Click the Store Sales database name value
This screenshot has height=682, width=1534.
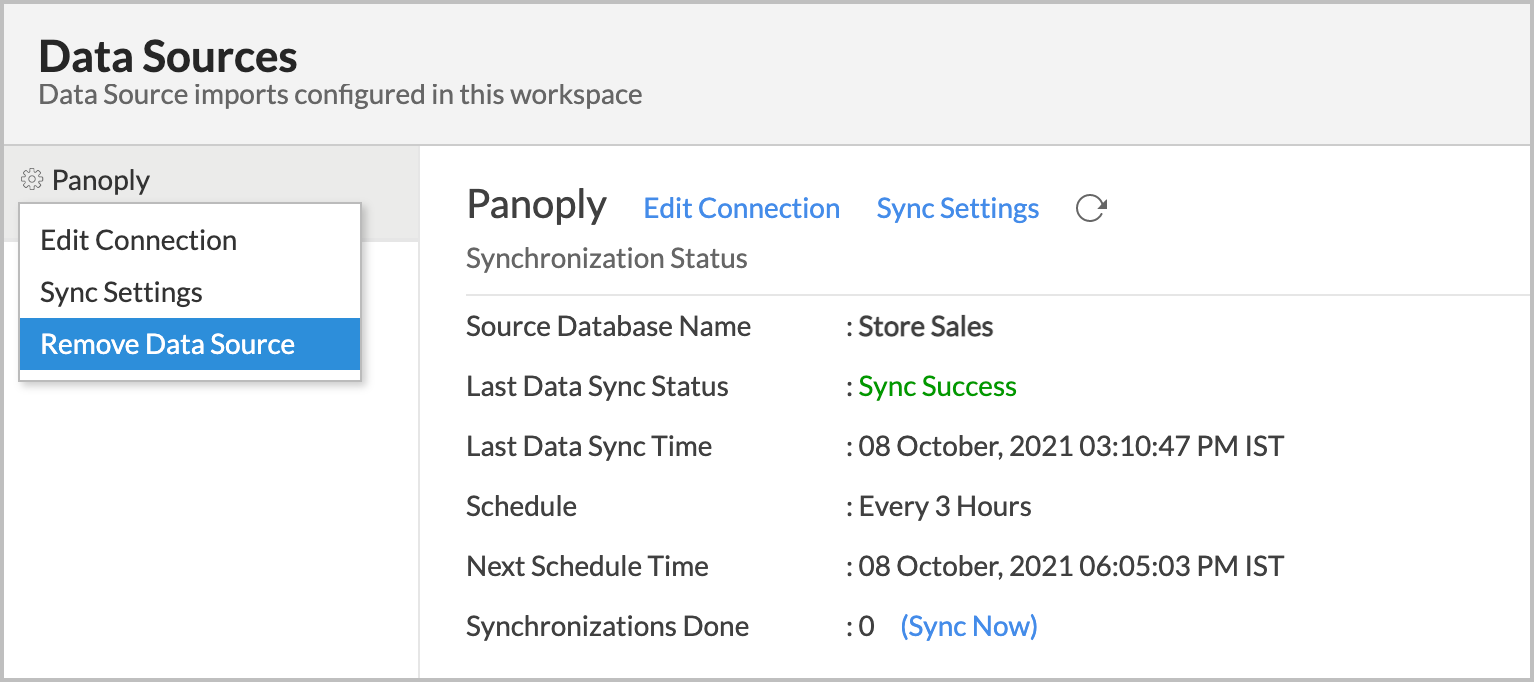[926, 326]
